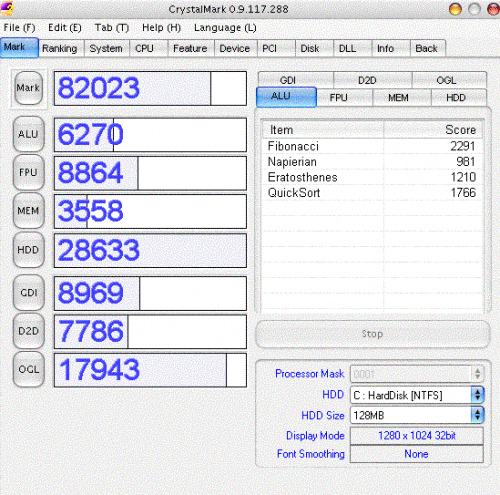500x495 pixels.
Task: Click the OGL score 17943
Action: pyautogui.click(x=150, y=370)
